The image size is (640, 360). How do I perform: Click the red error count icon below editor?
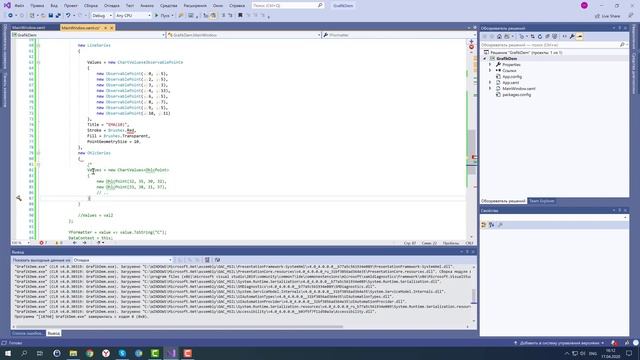coord(41,243)
